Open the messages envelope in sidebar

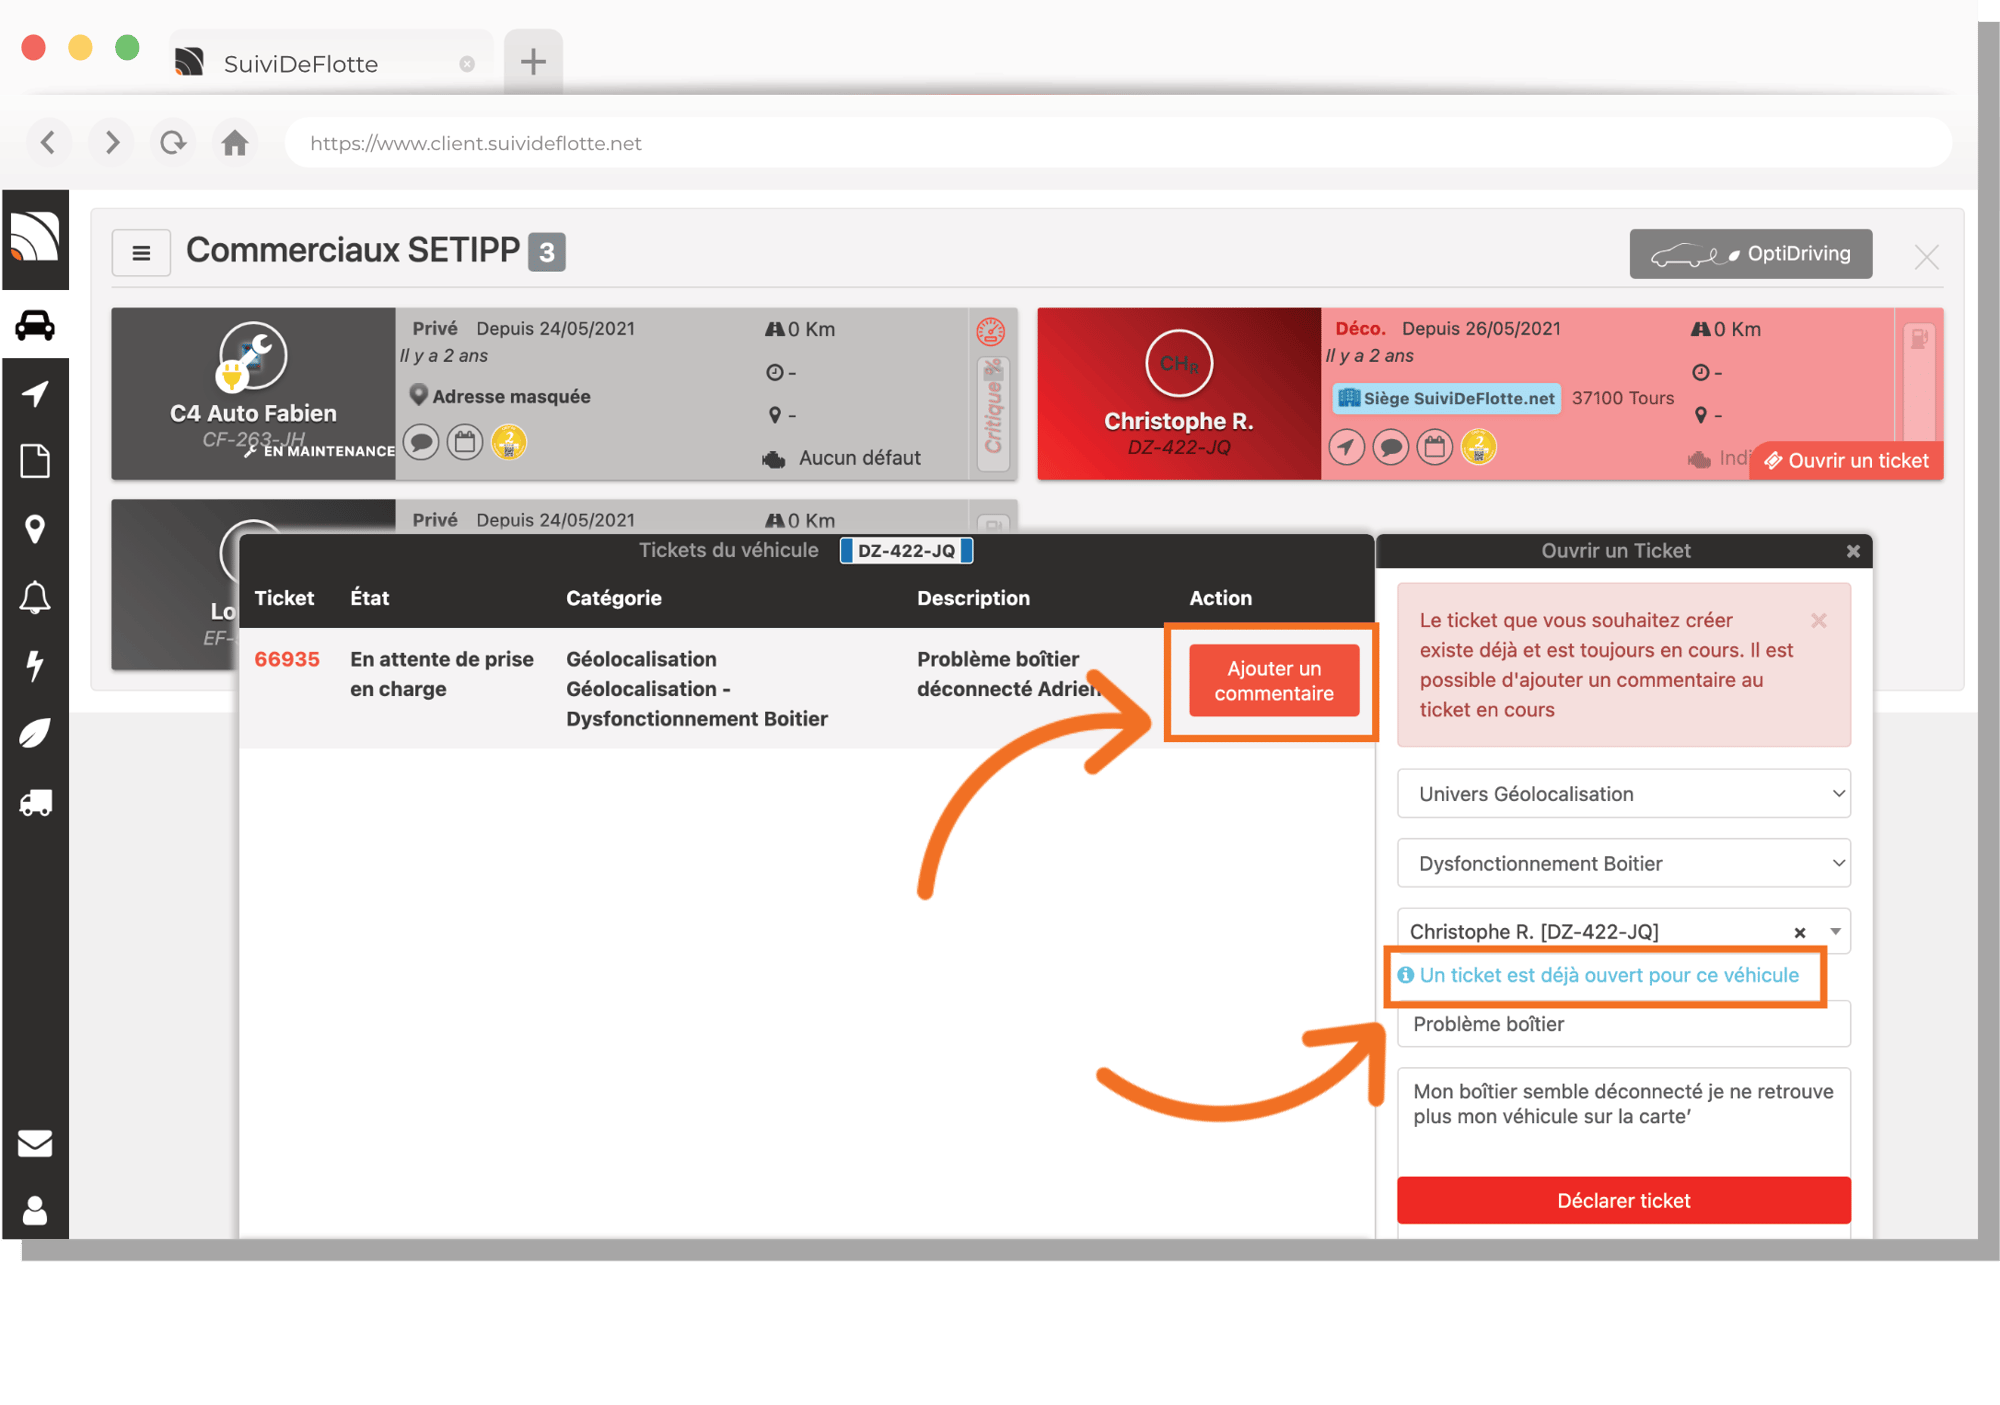tap(35, 1142)
